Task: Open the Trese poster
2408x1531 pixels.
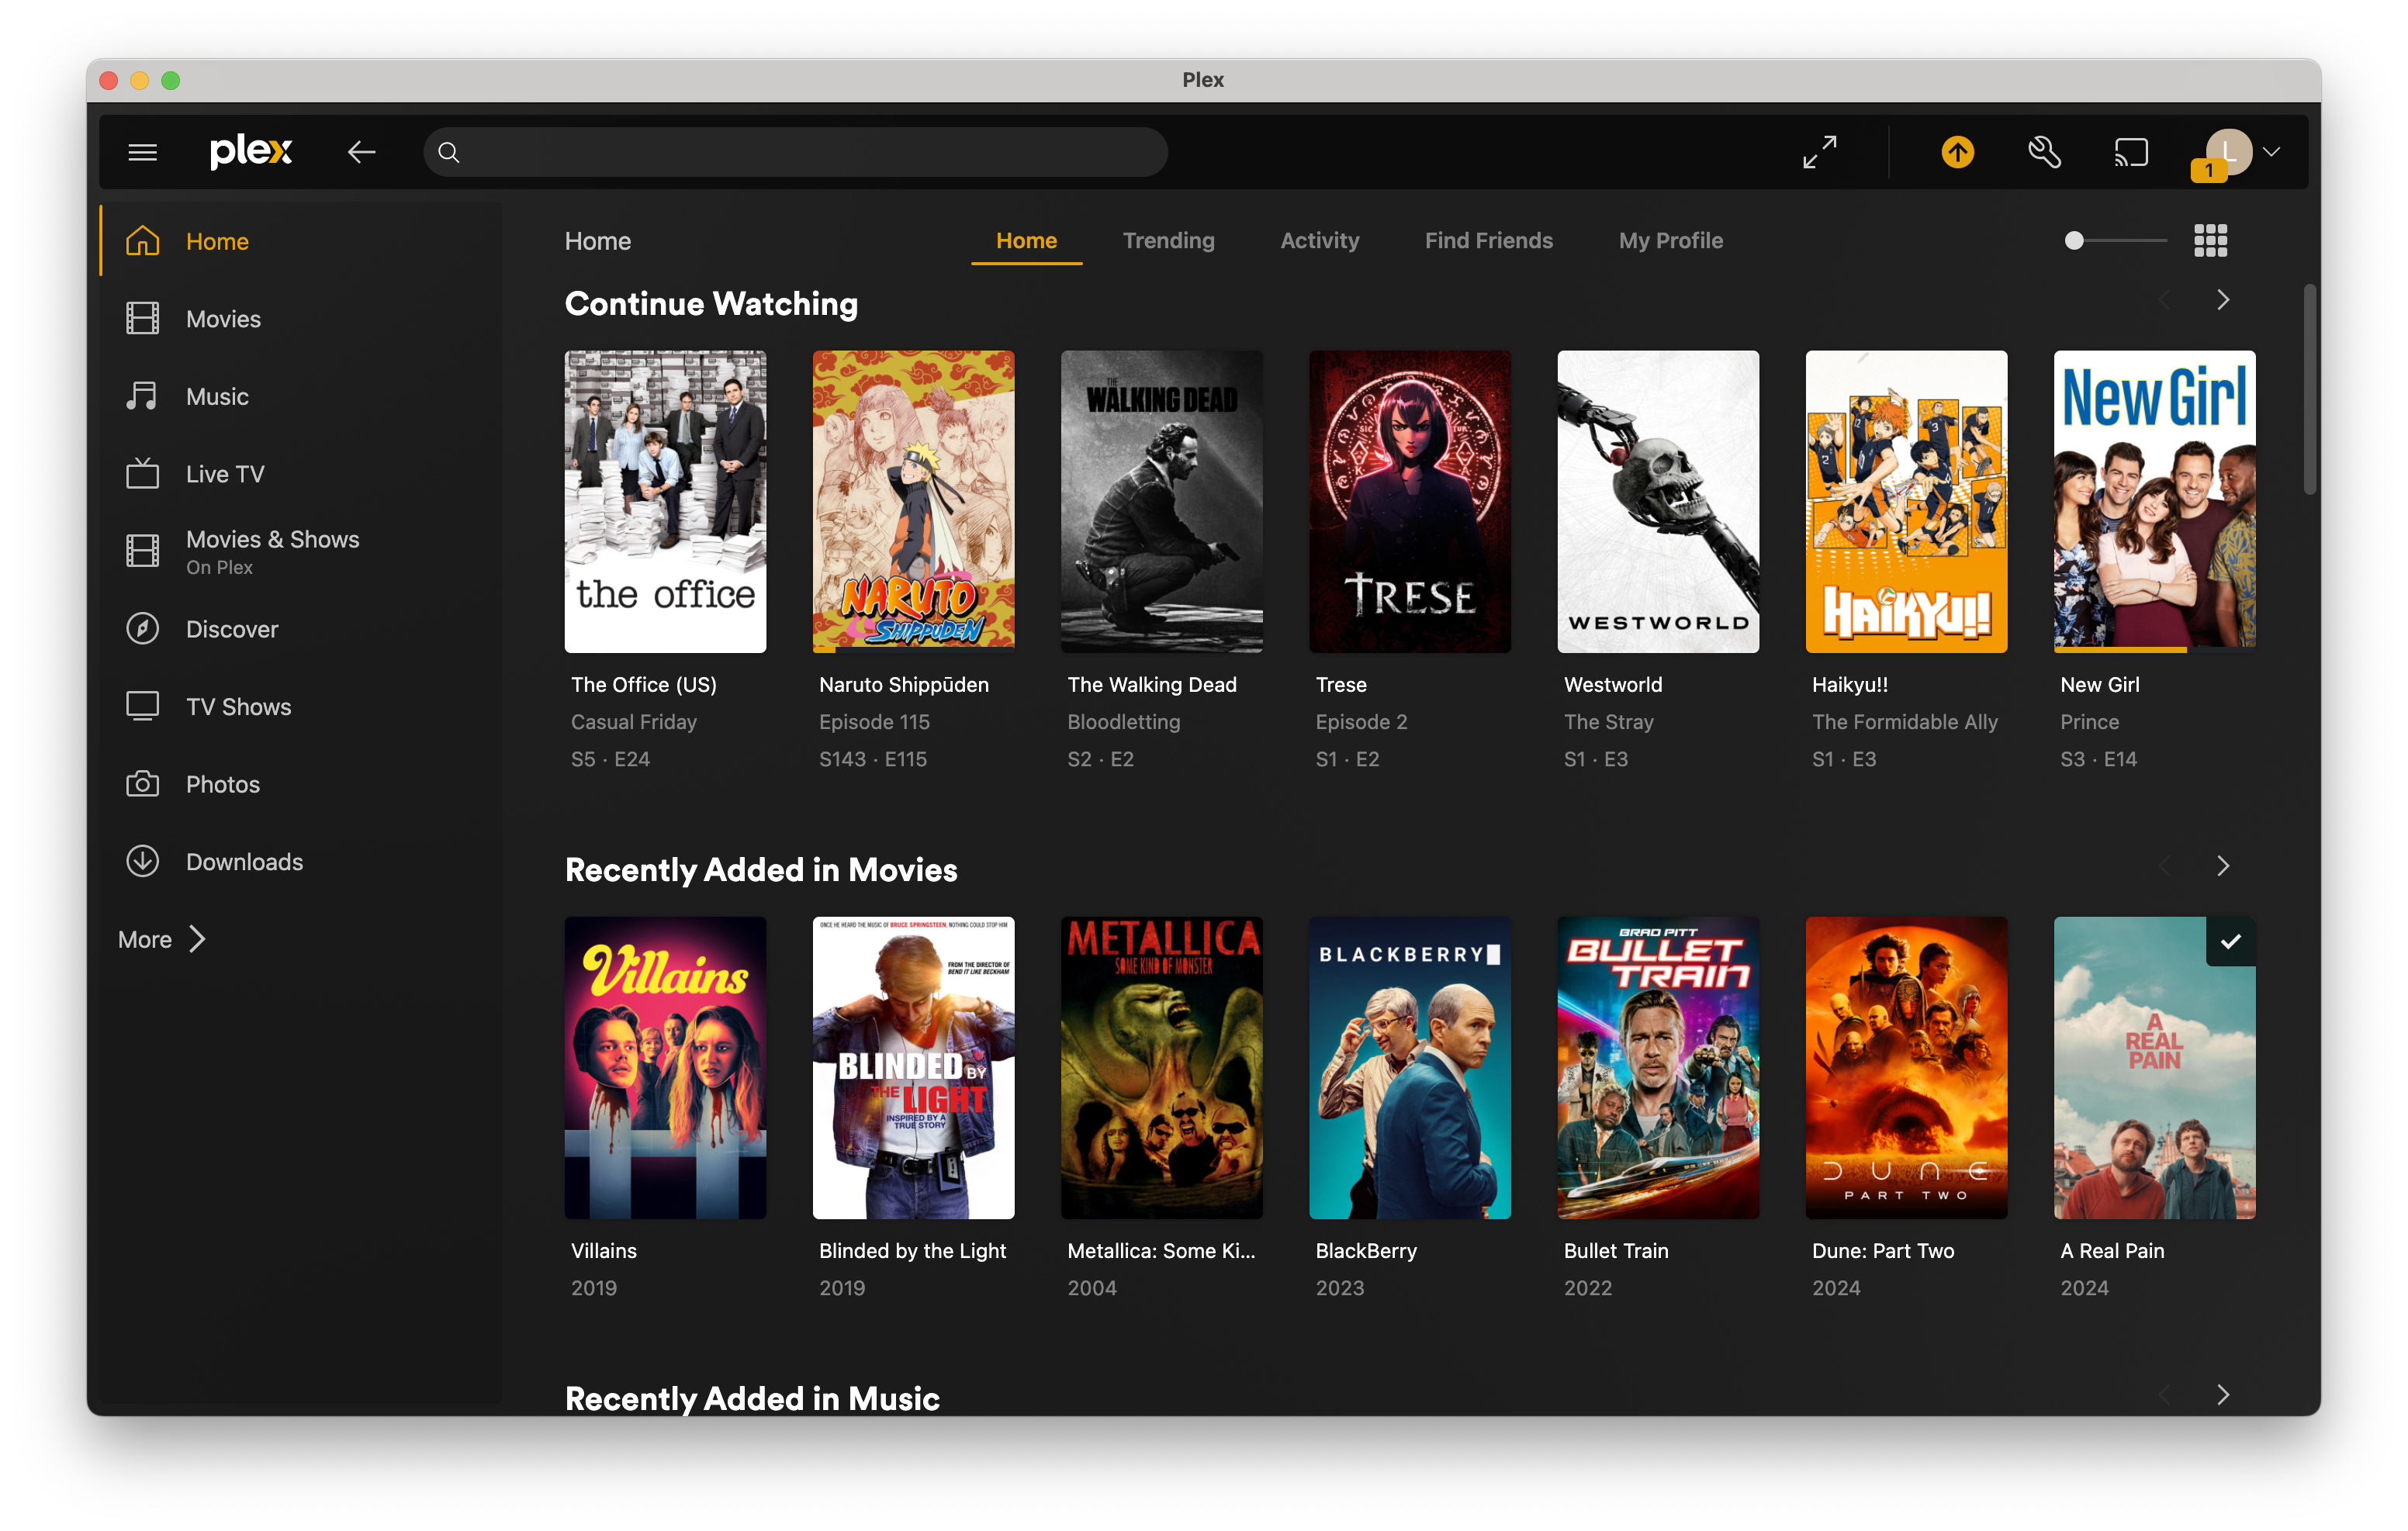Action: click(1409, 501)
